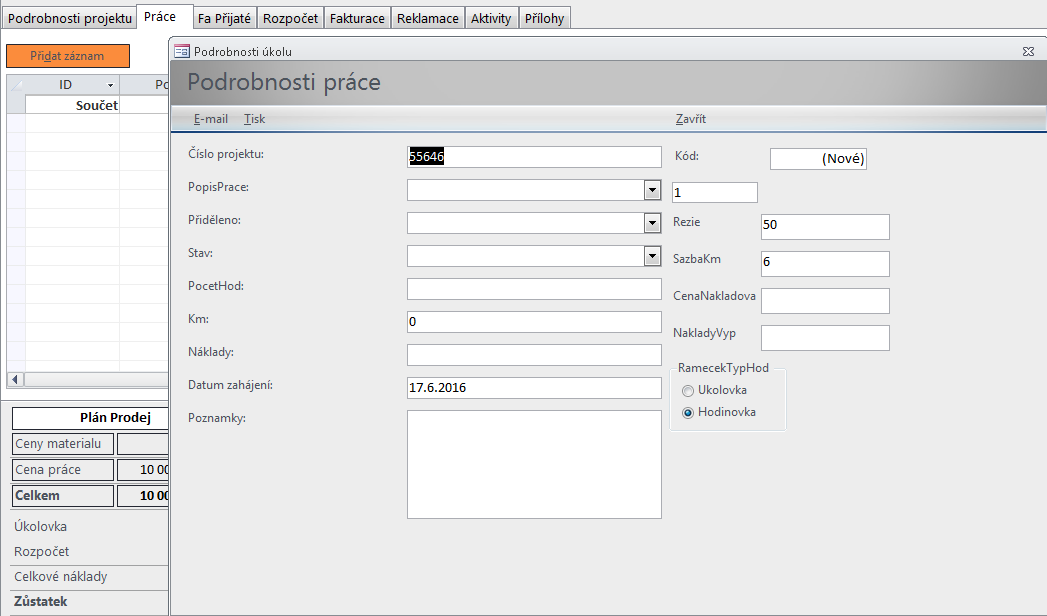Select the Ukolovka radio option
The height and width of the screenshot is (616, 1047).
pyautogui.click(x=688, y=390)
